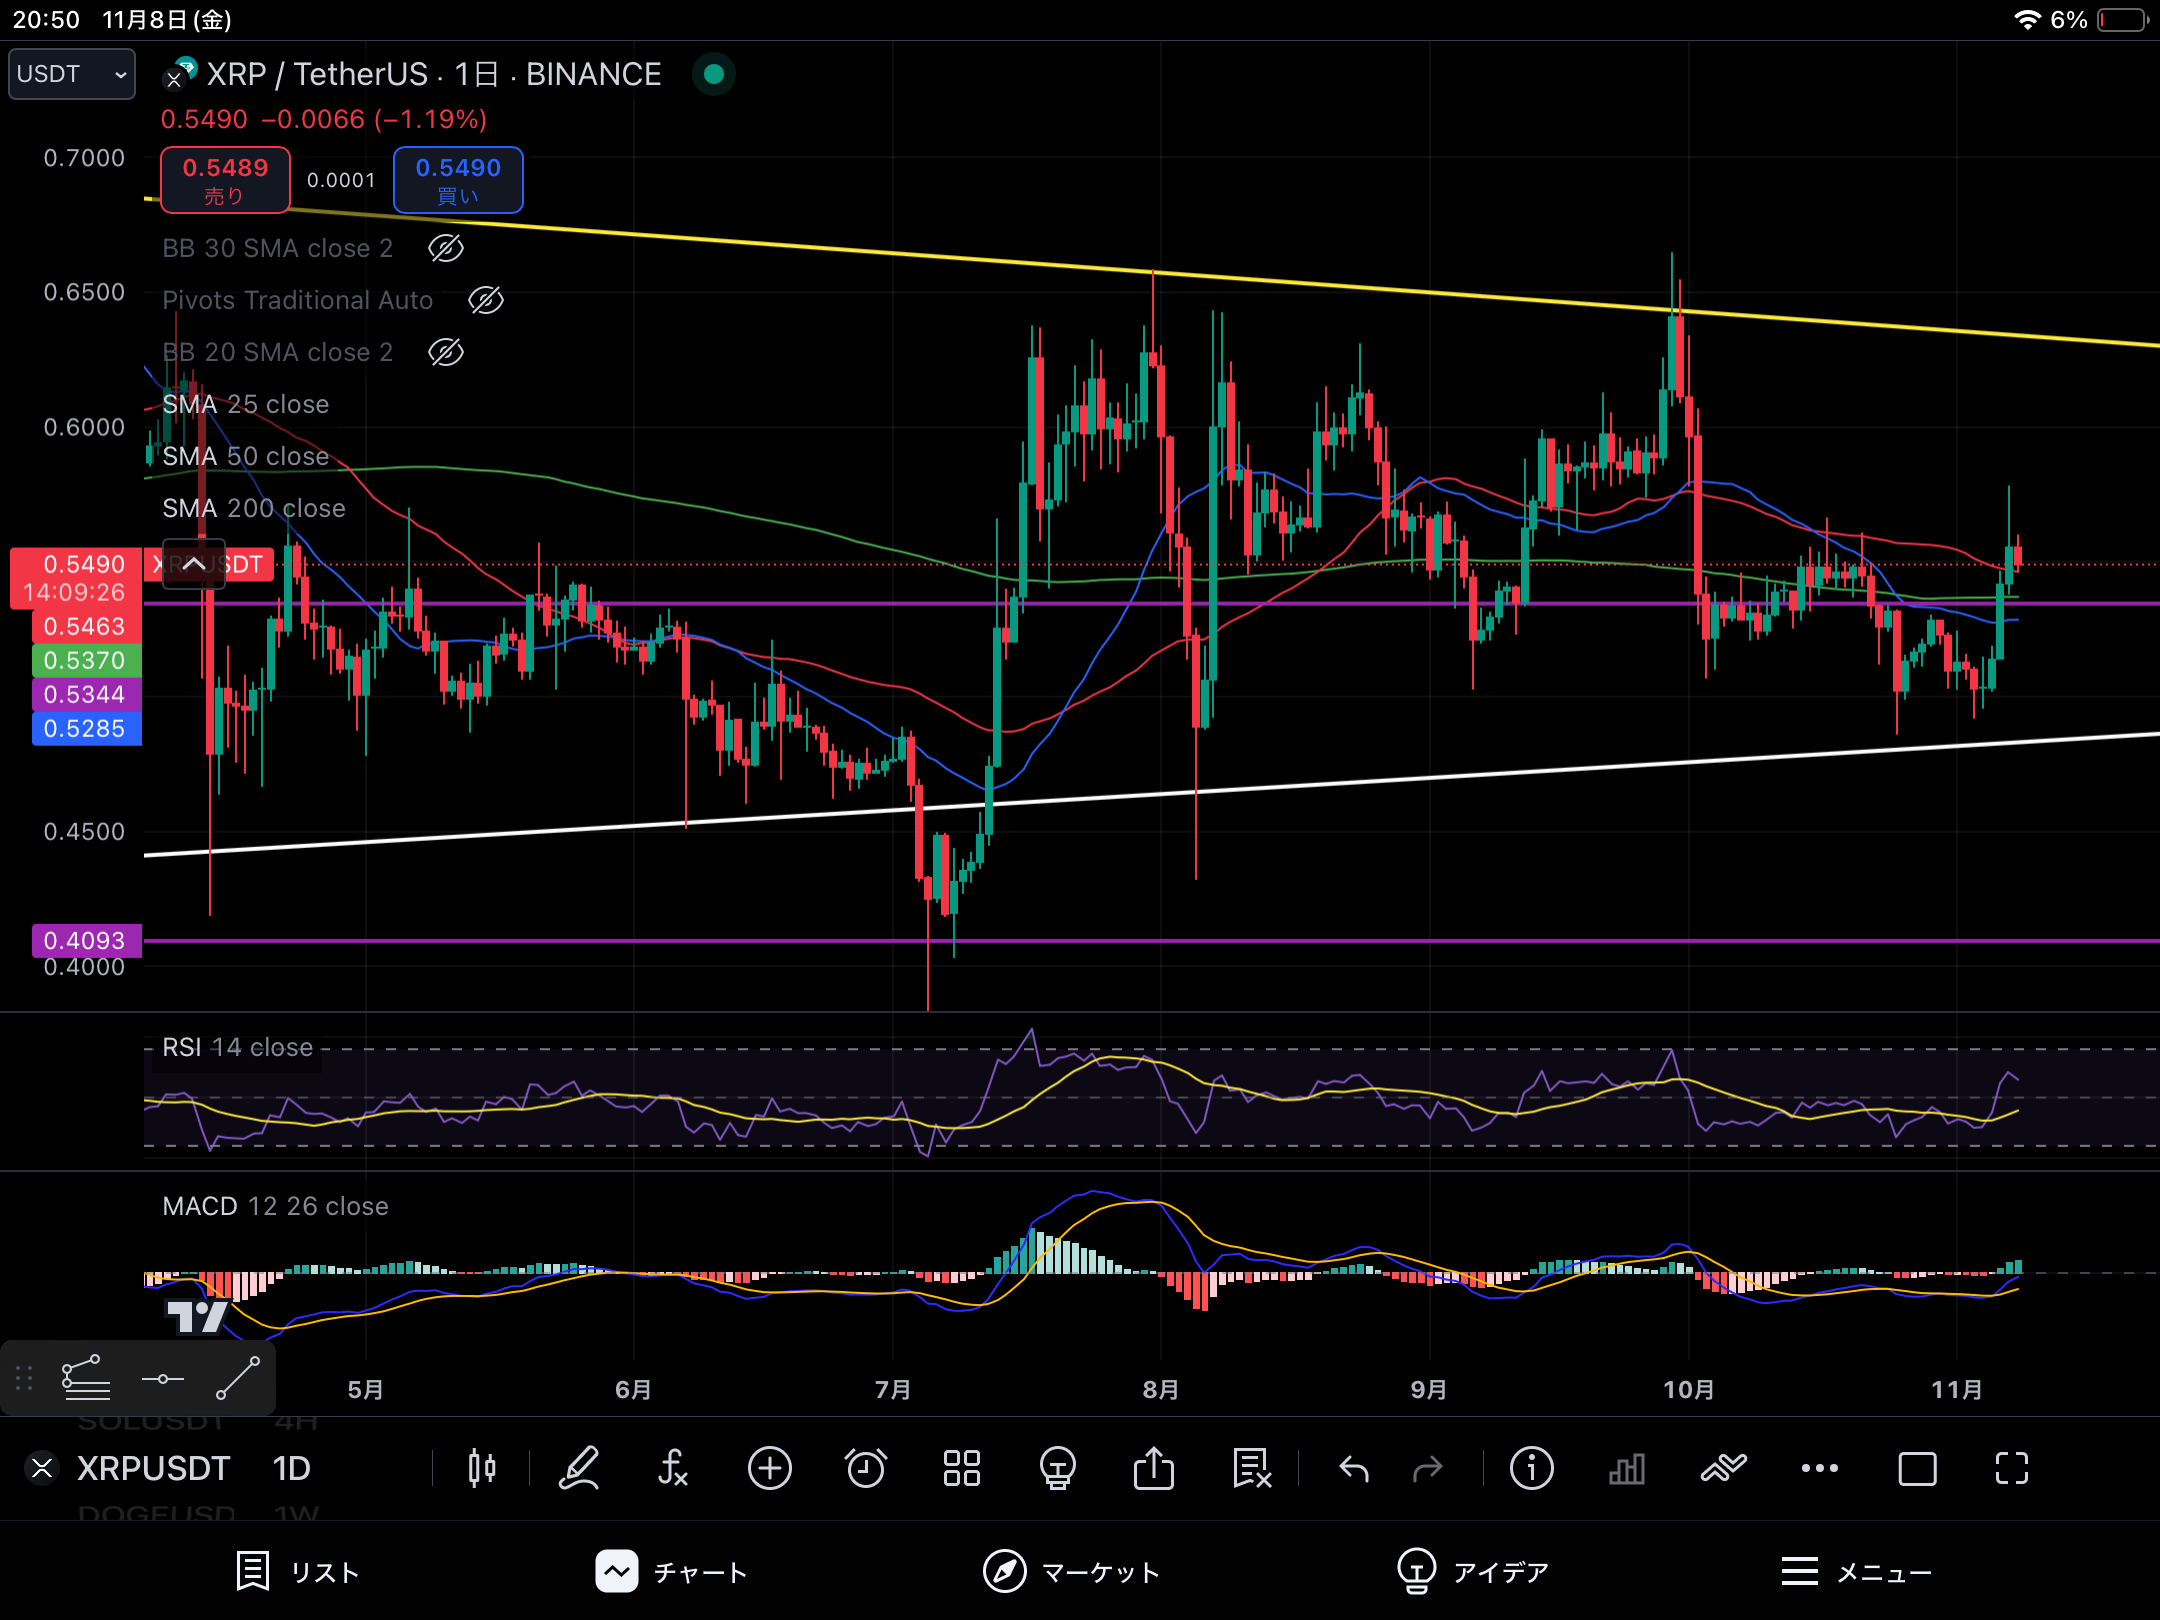
Task: Select the fib retracement drawing tool
Action: [86, 1378]
